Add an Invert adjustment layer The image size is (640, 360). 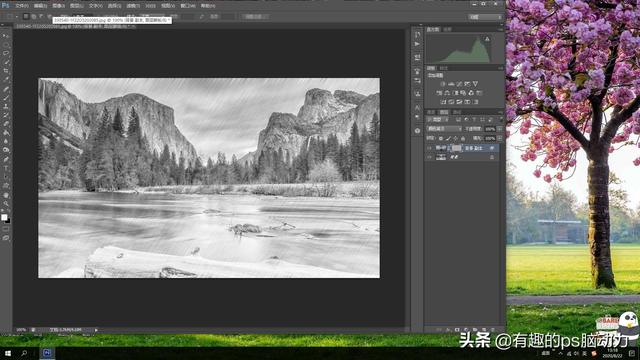pos(443,102)
